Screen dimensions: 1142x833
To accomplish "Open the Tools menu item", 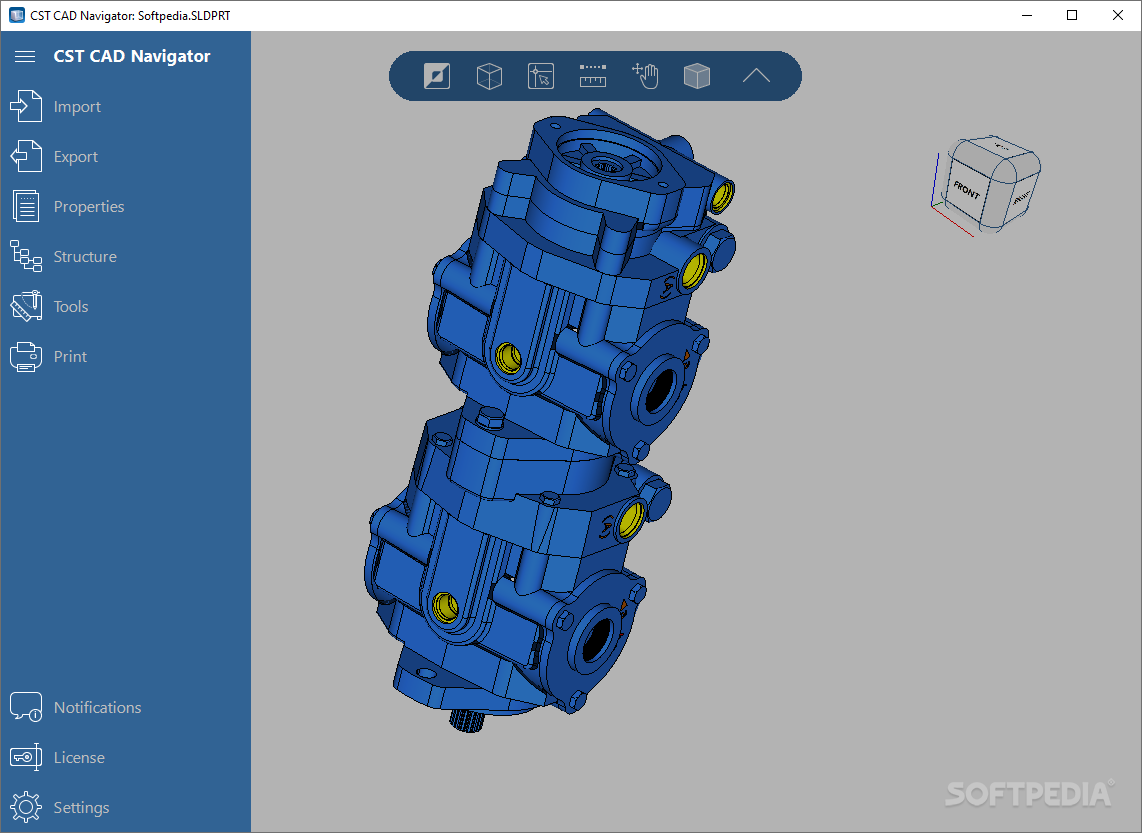I will [71, 307].
